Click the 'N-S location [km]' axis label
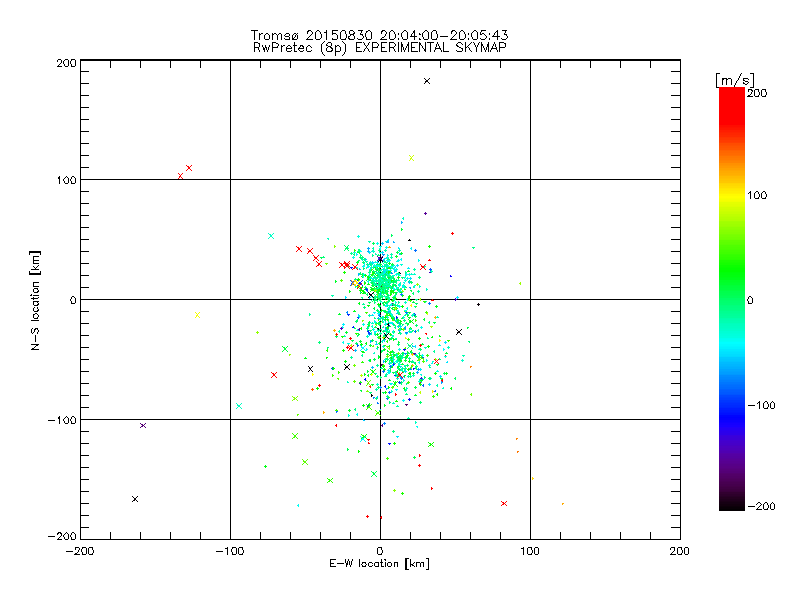Image resolution: width=800 pixels, height=600 pixels. [35, 300]
